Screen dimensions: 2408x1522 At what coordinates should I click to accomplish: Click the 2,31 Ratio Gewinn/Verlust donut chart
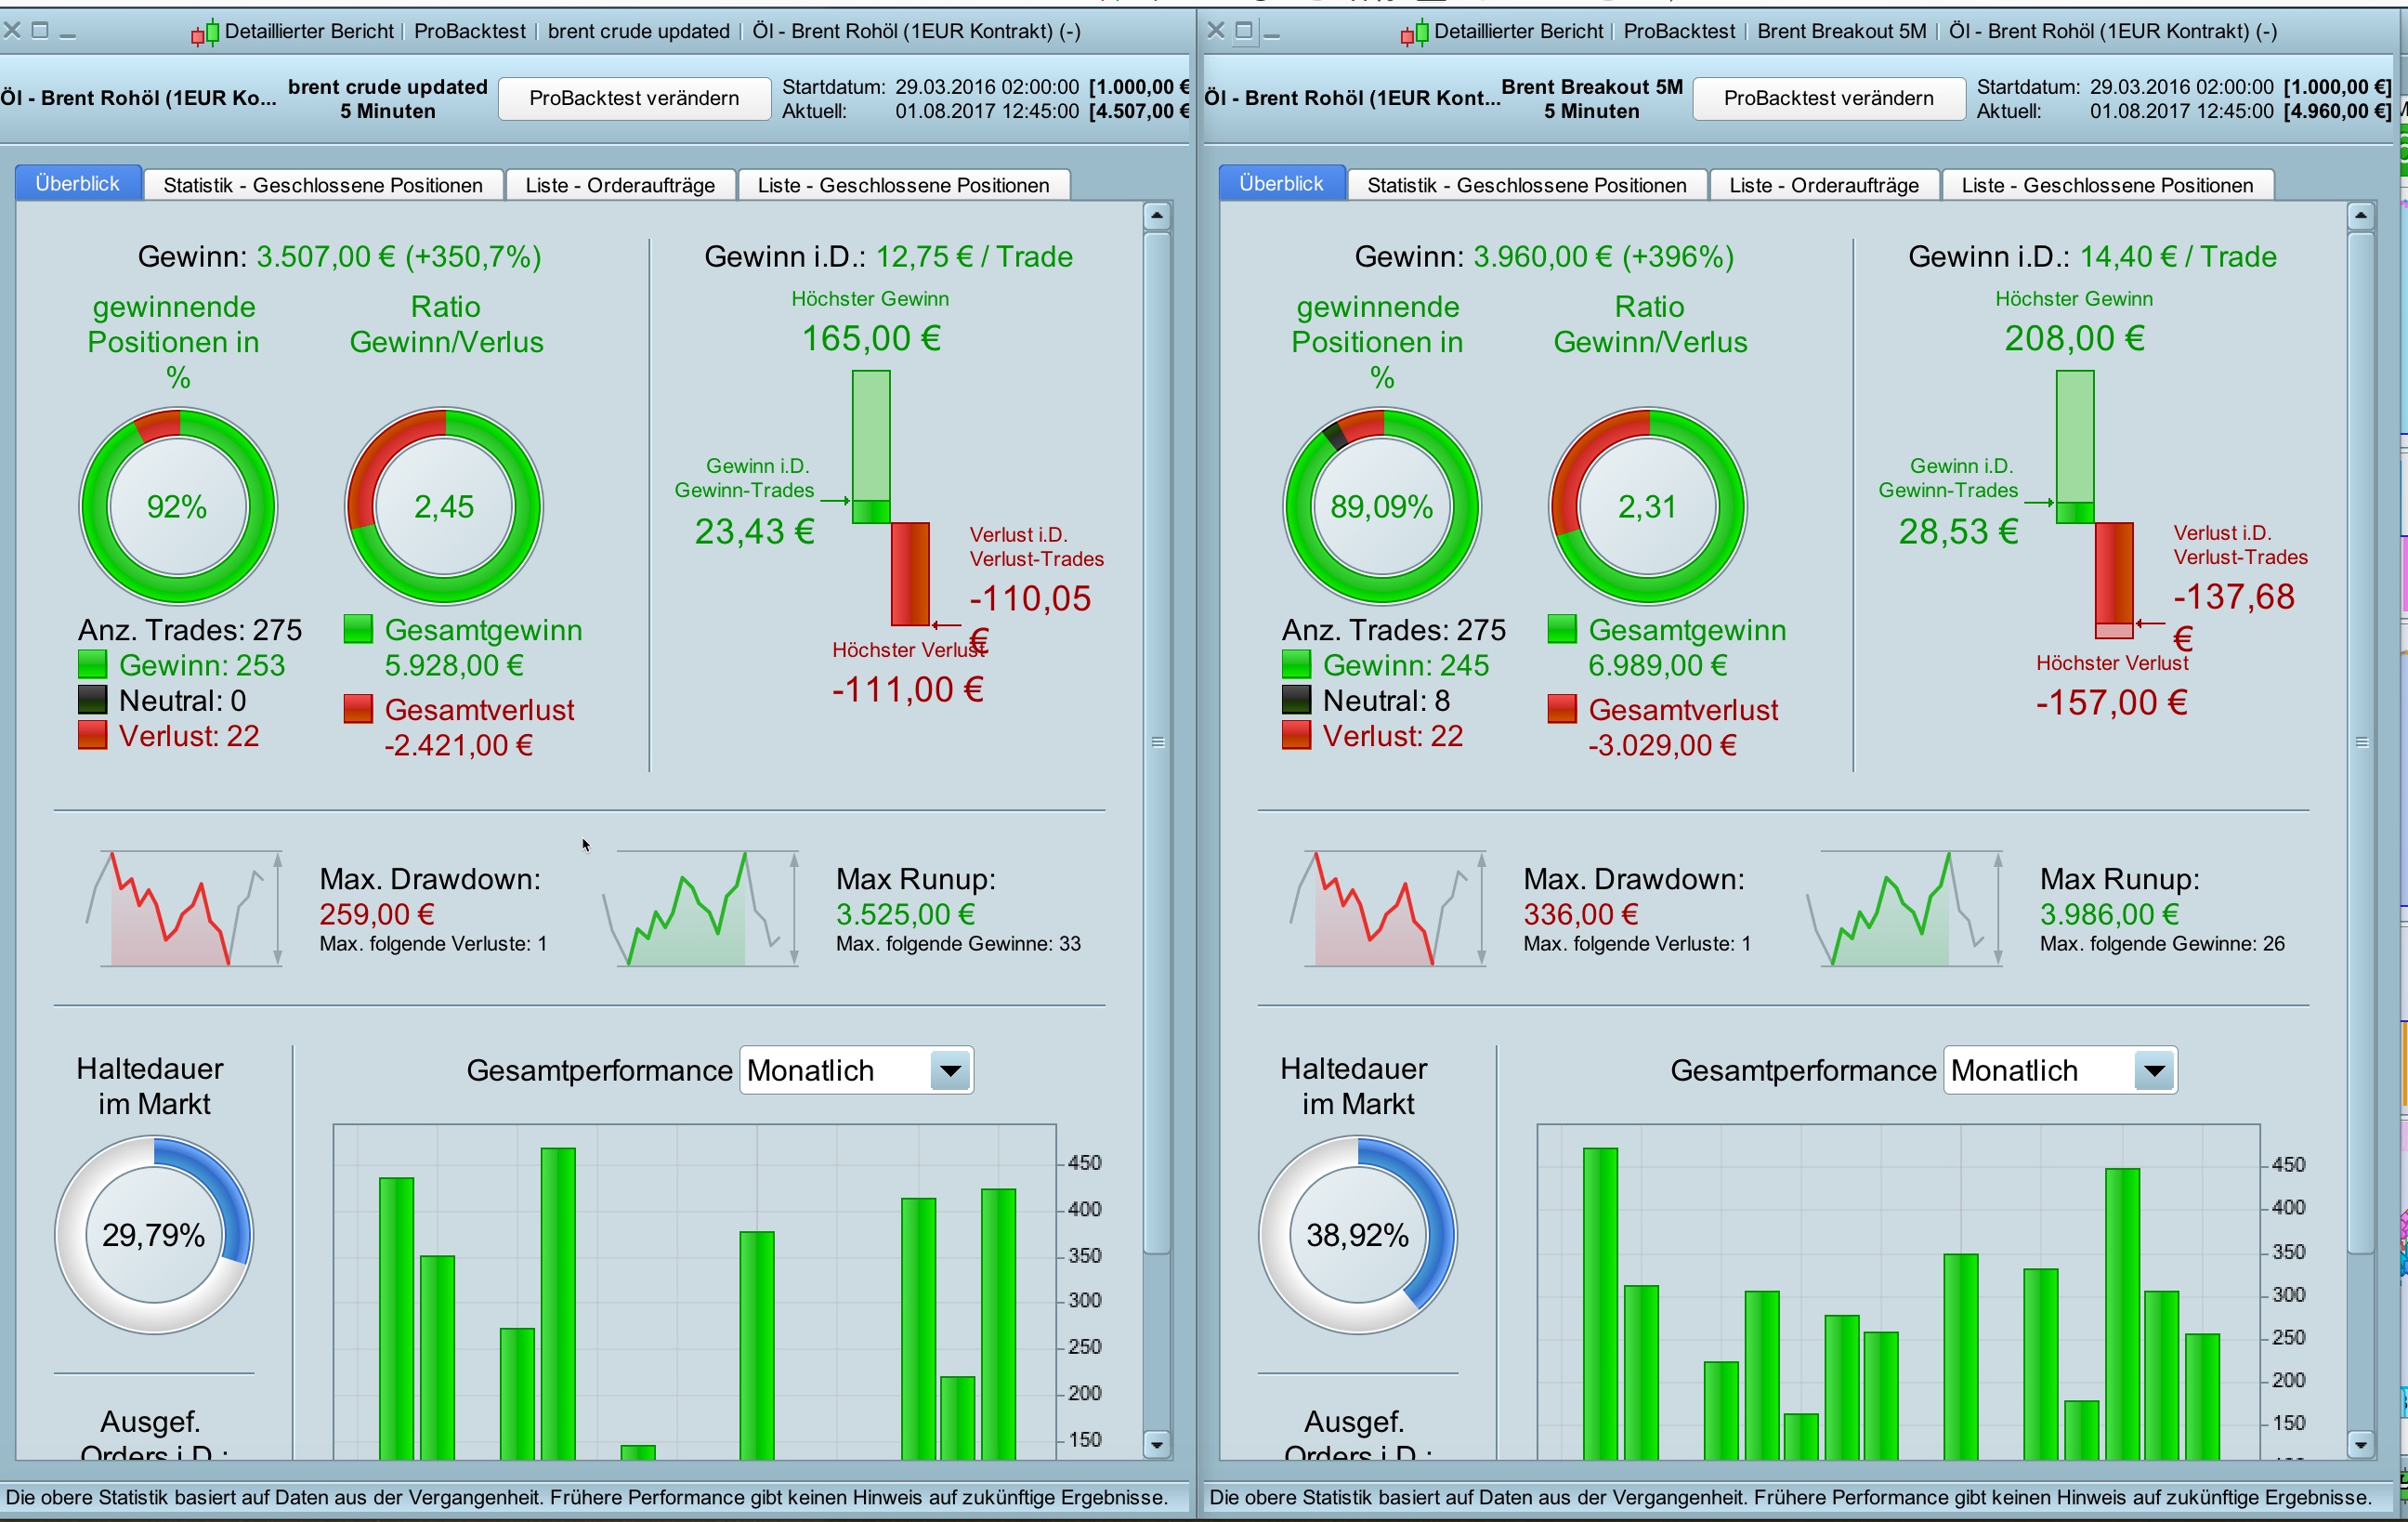coord(1647,507)
